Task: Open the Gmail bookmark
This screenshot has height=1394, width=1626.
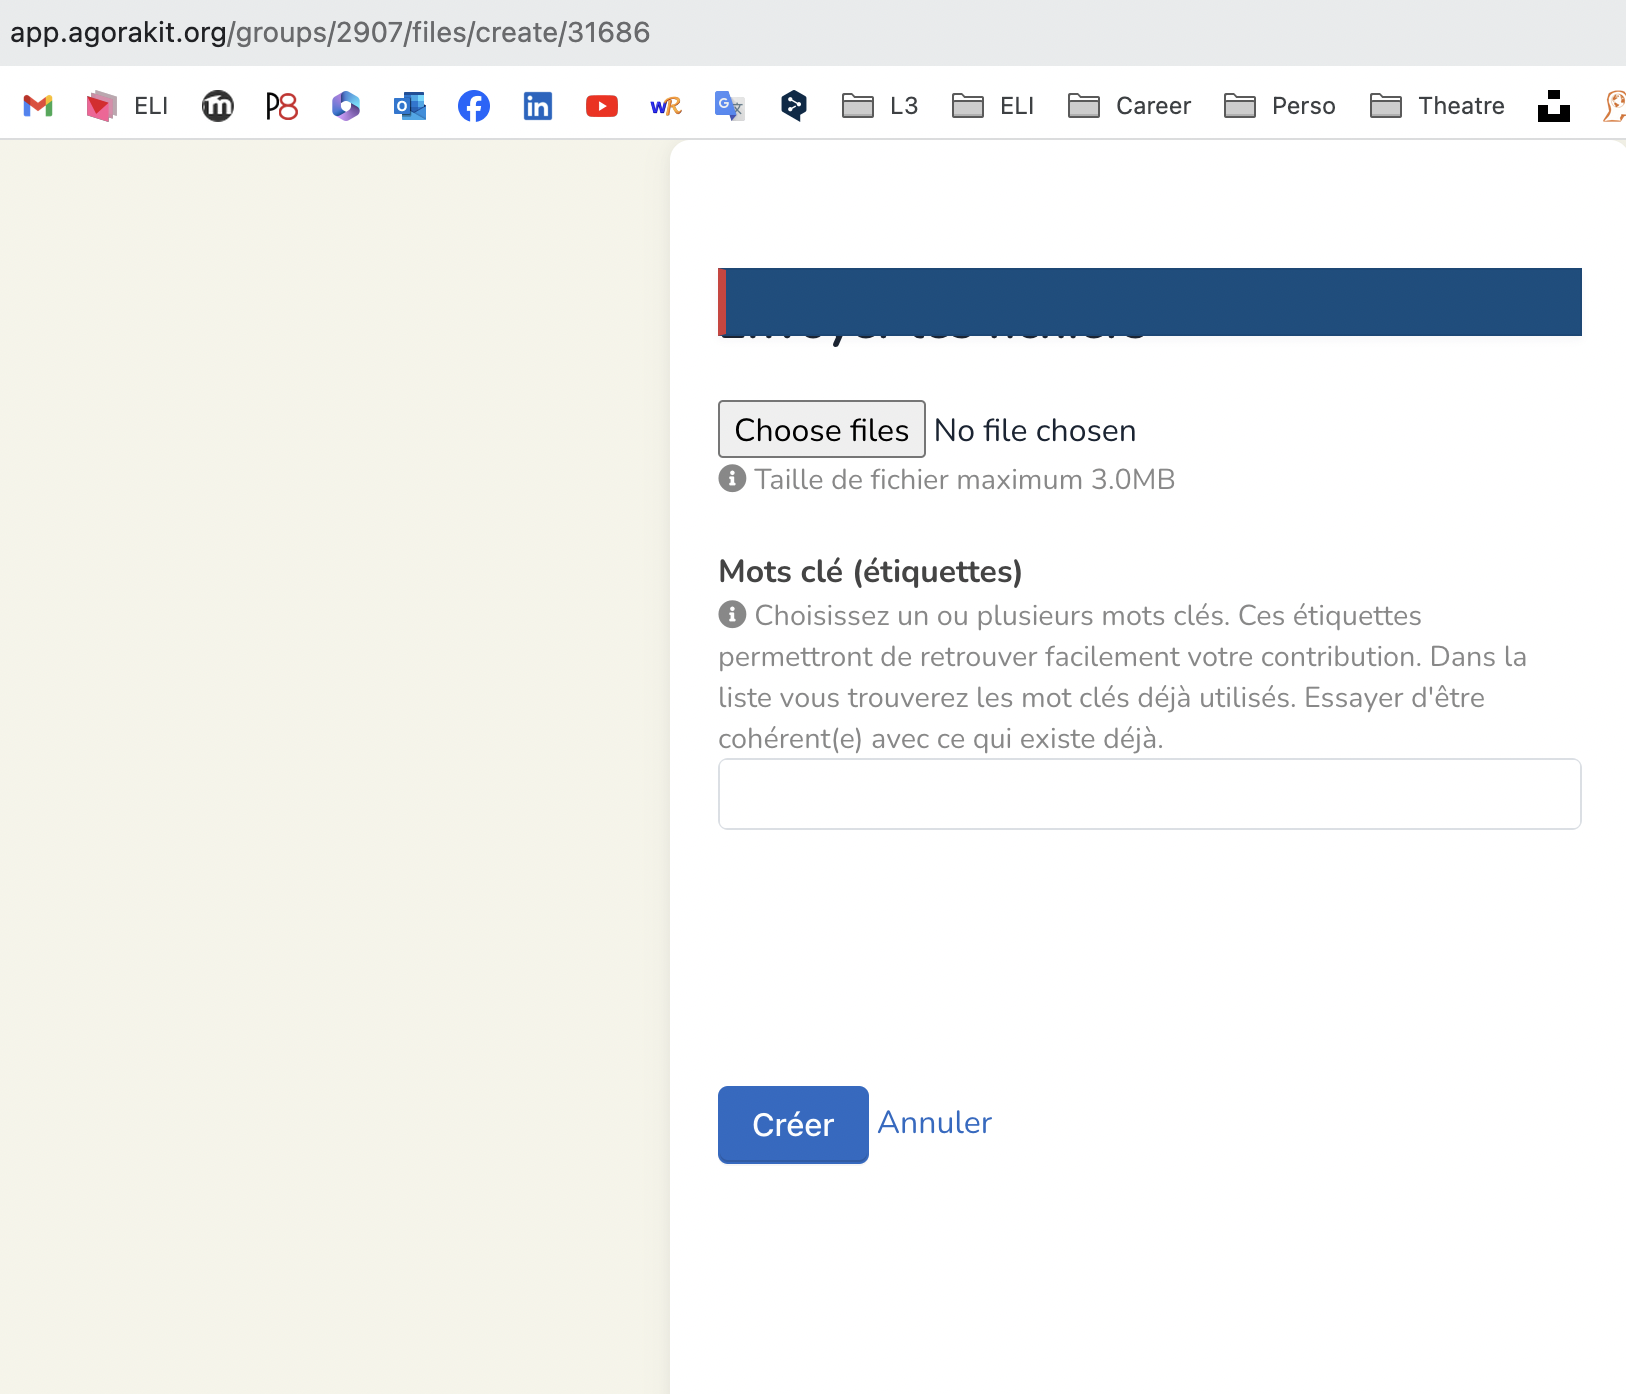Action: pyautogui.click(x=38, y=105)
